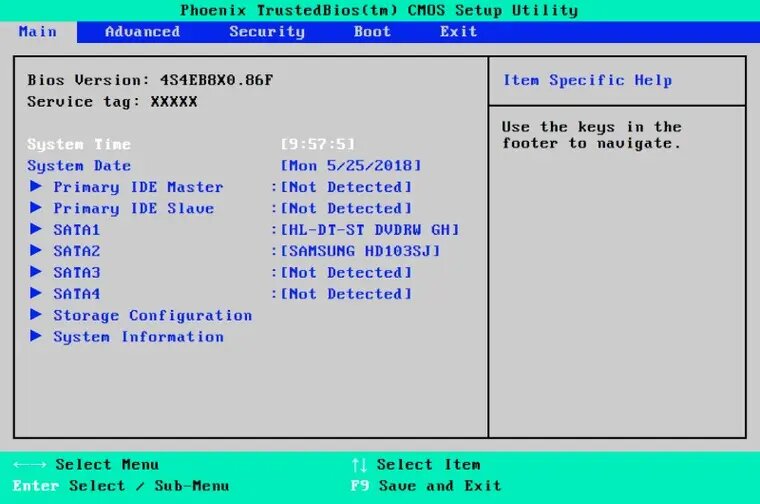The image size is (760, 504).
Task: Click the arrow beside Primary IDE Slave
Action: (x=35, y=208)
